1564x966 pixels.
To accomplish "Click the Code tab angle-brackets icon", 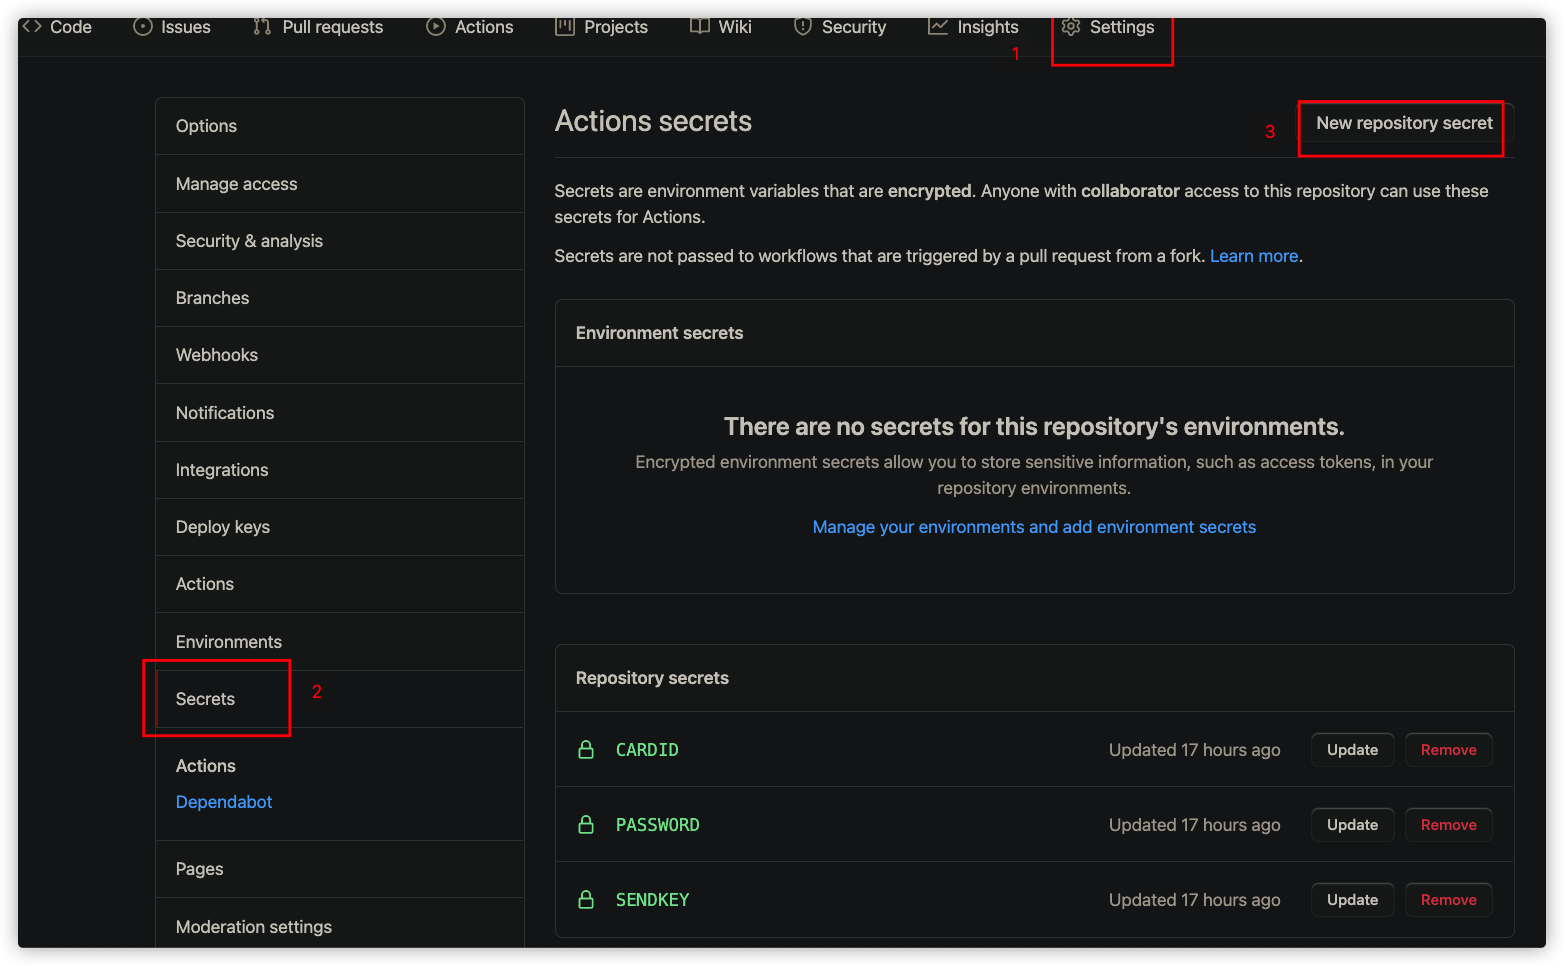I will click(x=32, y=27).
